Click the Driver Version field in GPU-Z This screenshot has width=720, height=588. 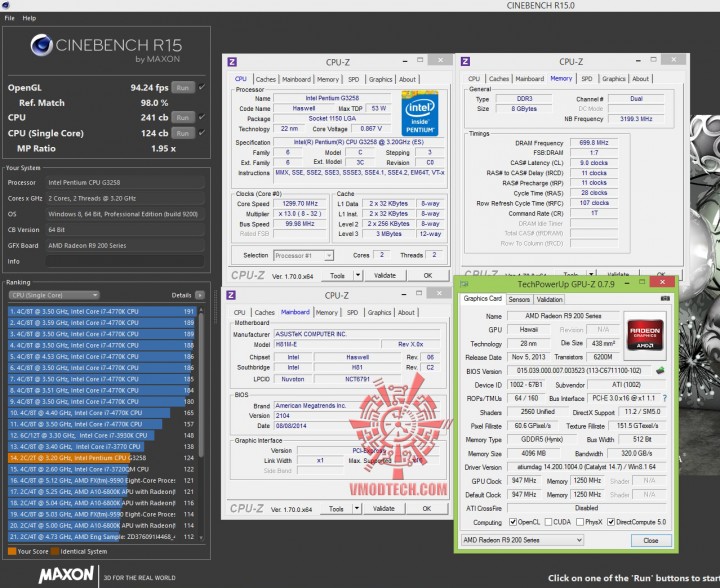[586, 467]
